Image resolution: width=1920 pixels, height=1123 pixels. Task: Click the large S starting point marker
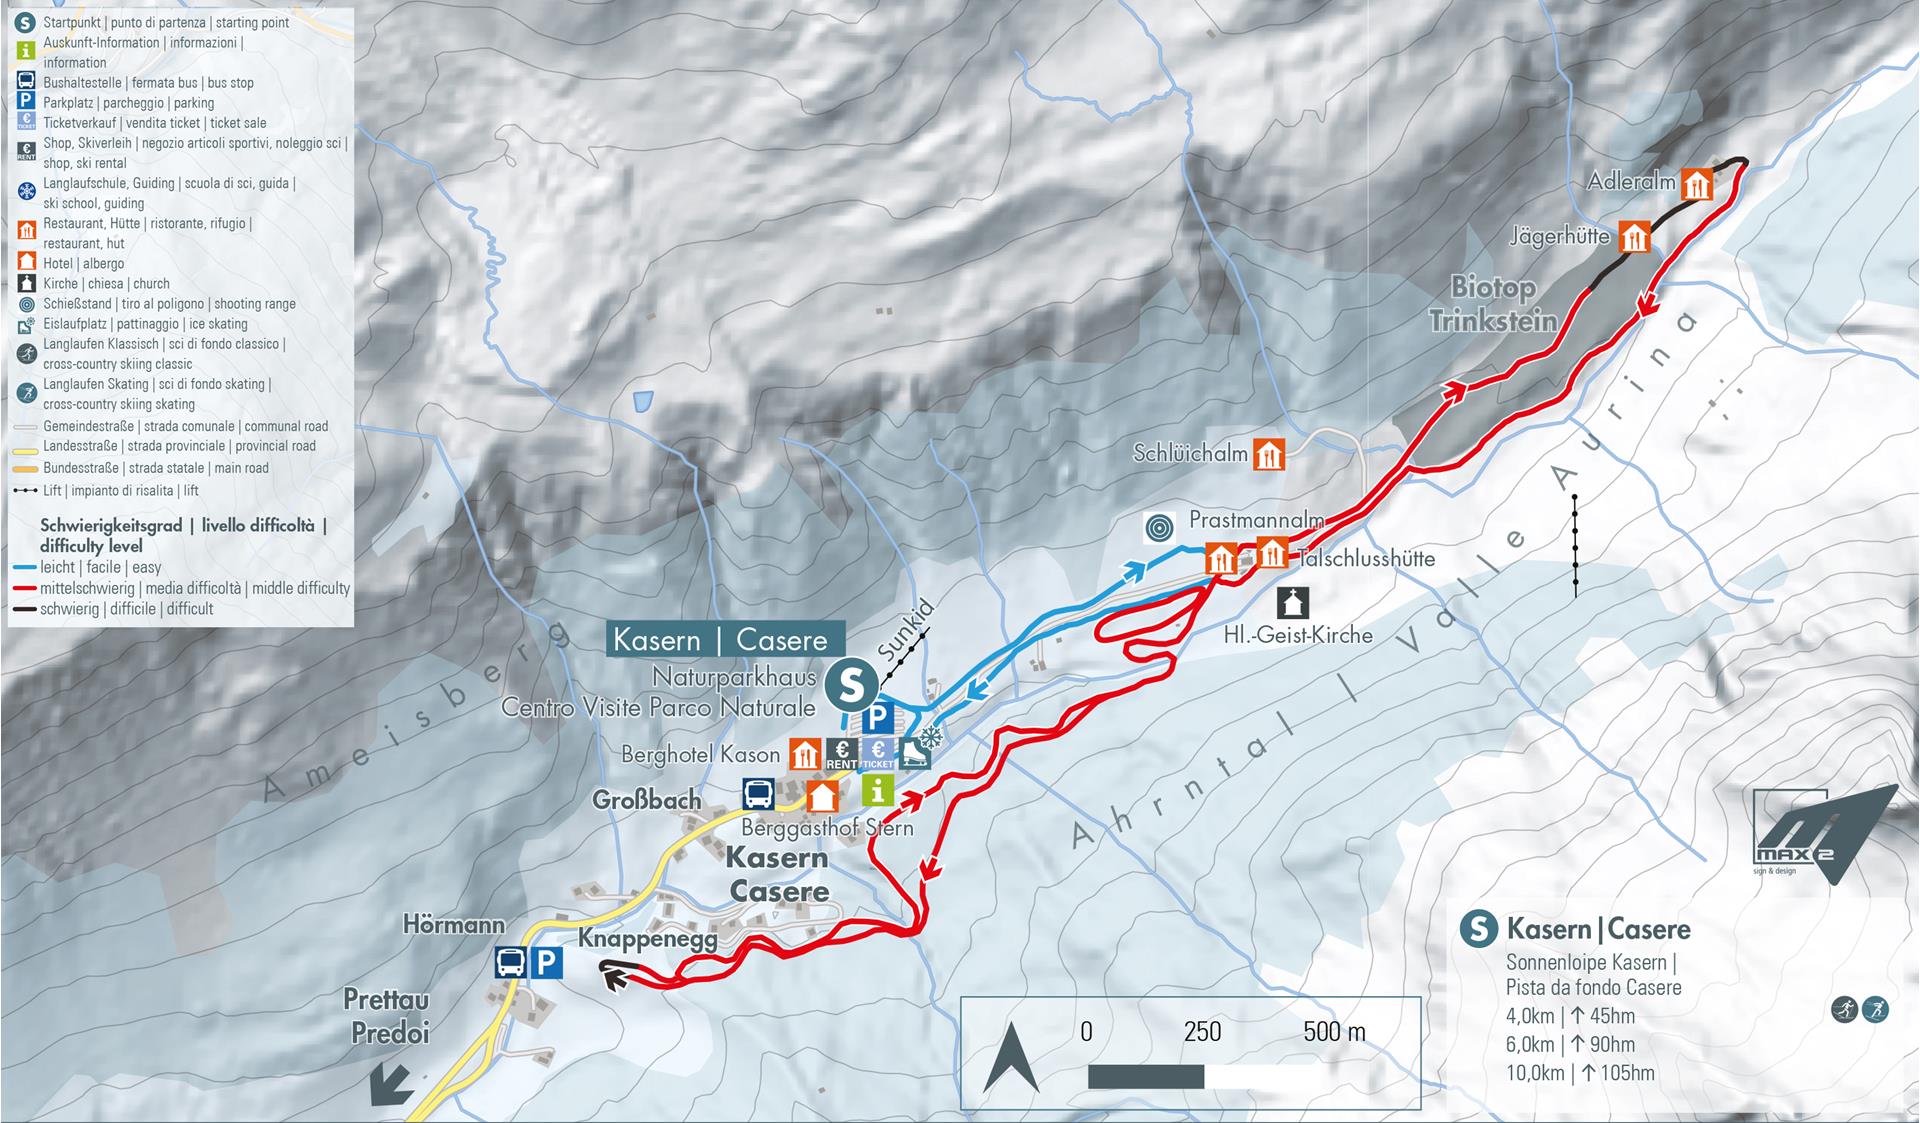851,686
